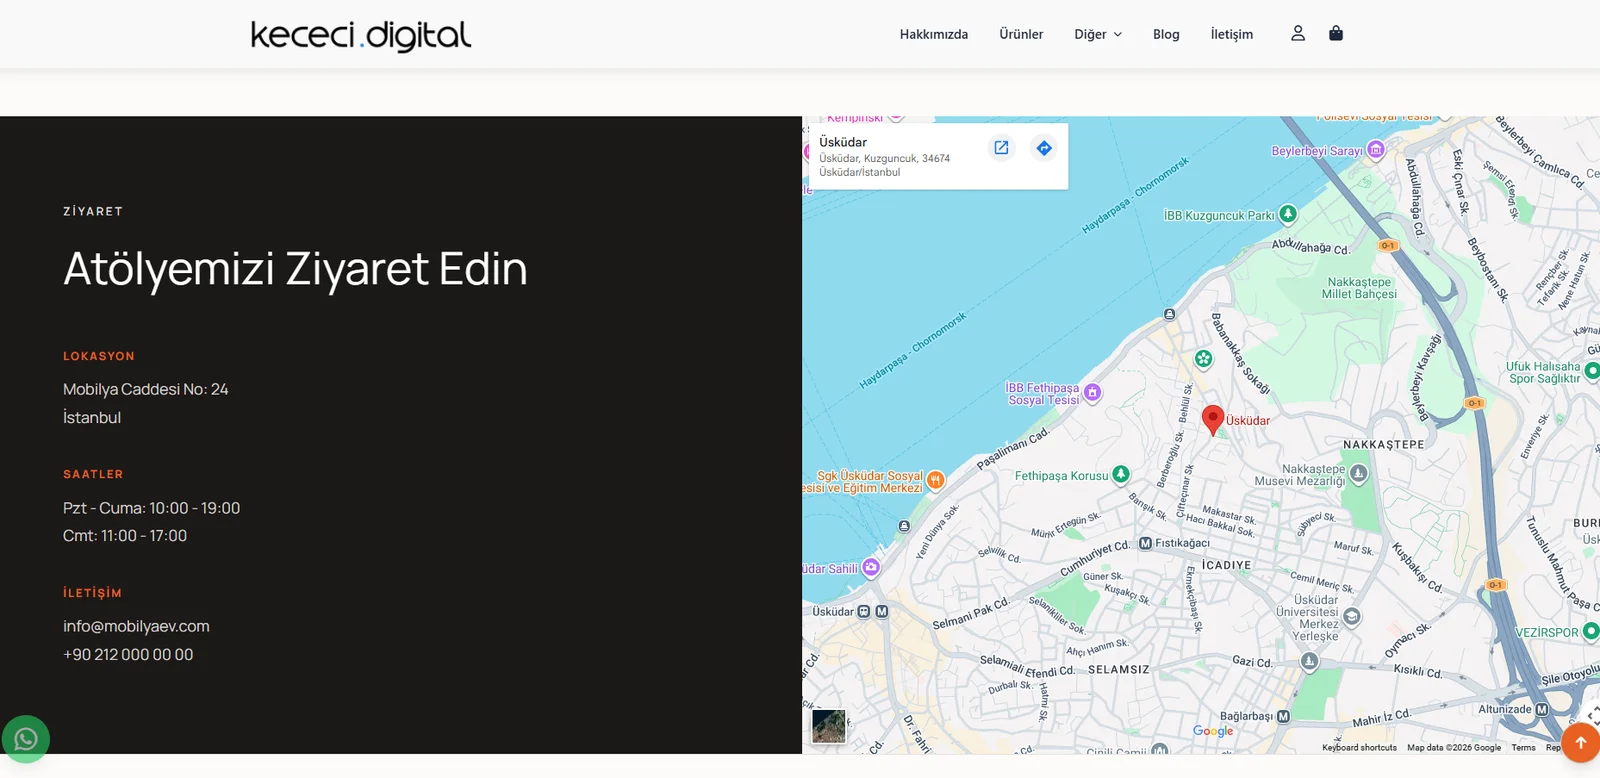Click Üsküdar Üniversitesi graduation cap marker
The height and width of the screenshot is (778, 1600).
coord(1352,616)
